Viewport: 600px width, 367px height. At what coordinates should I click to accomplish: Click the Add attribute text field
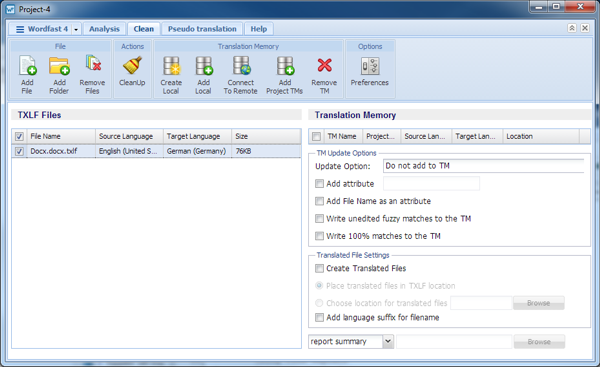(x=431, y=184)
